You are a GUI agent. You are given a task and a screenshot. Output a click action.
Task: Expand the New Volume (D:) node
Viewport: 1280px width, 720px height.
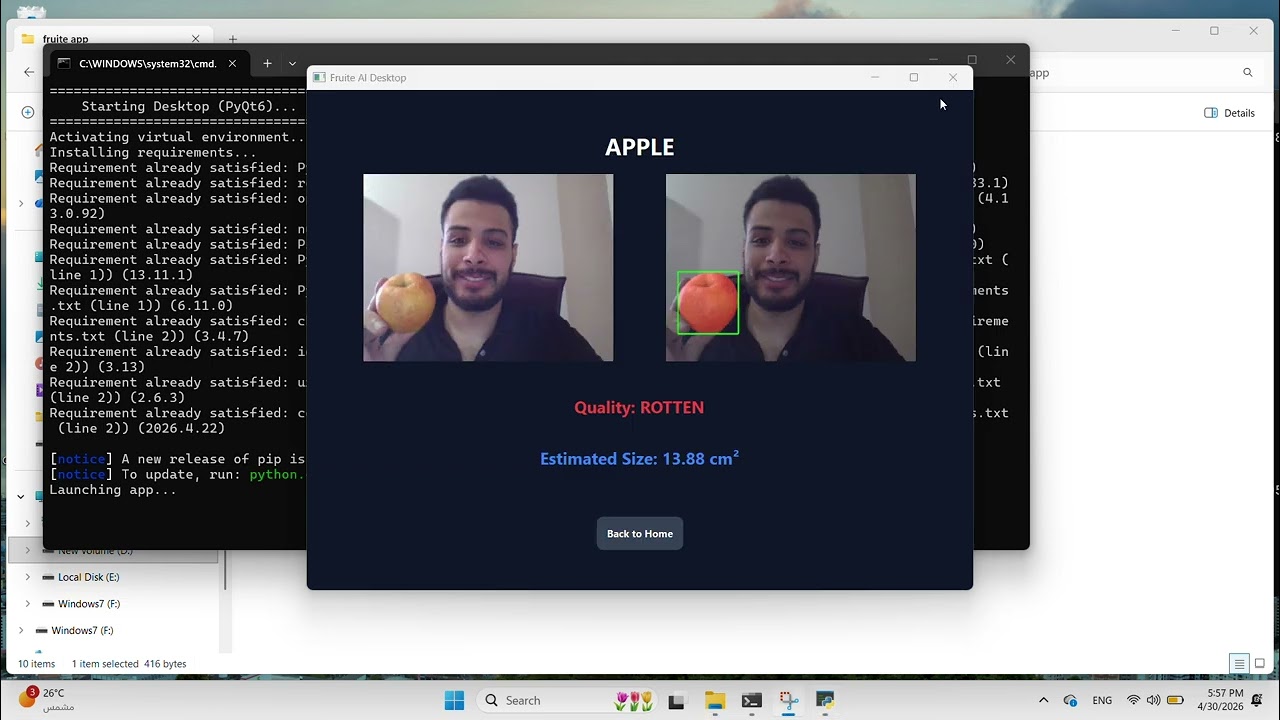pyautogui.click(x=27, y=550)
